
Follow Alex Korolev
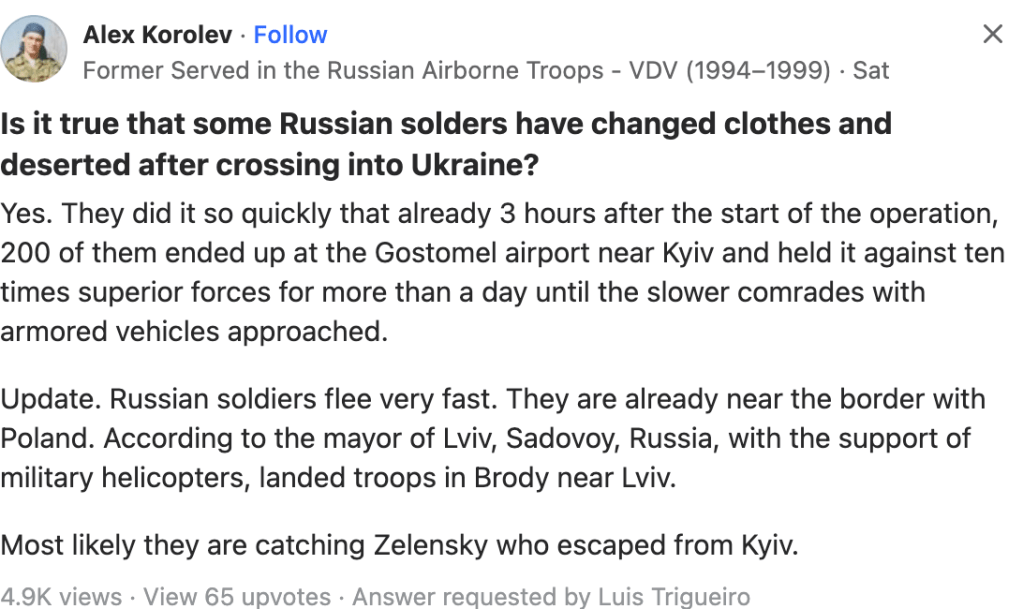(290, 35)
